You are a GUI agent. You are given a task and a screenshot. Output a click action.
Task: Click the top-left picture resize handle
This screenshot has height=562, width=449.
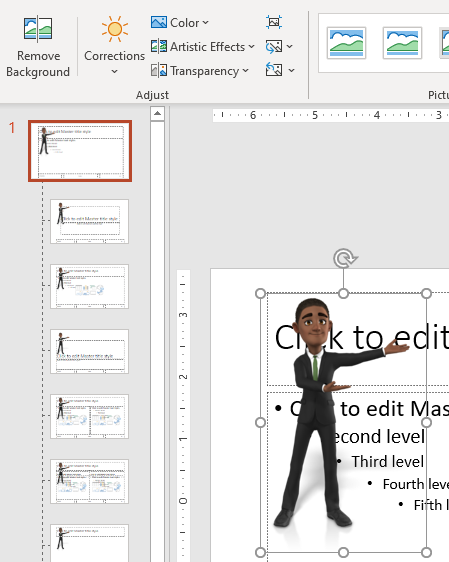261,294
